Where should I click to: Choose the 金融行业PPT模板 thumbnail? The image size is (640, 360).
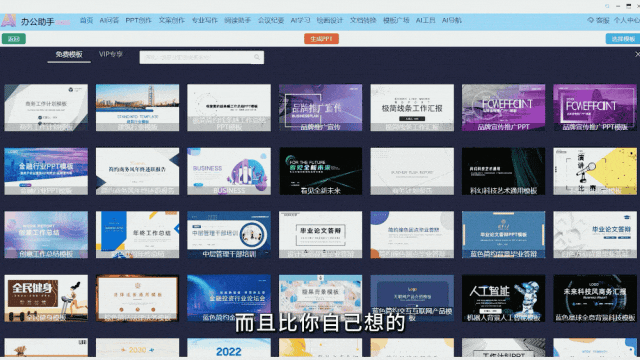click(x=46, y=171)
